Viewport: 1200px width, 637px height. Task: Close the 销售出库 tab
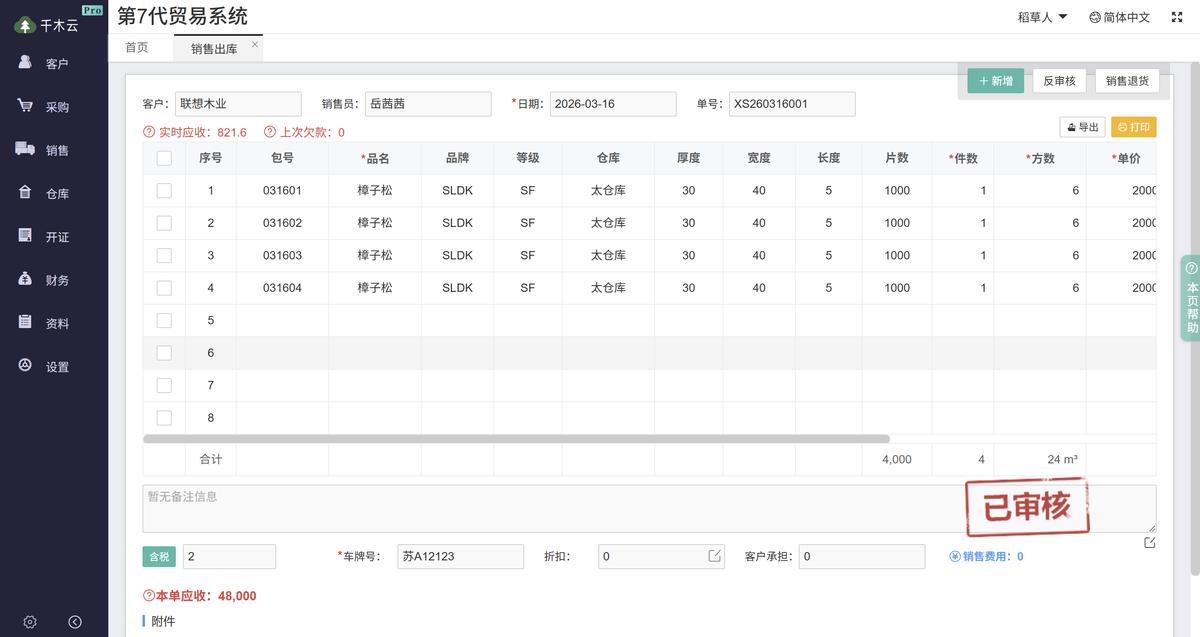click(x=255, y=45)
